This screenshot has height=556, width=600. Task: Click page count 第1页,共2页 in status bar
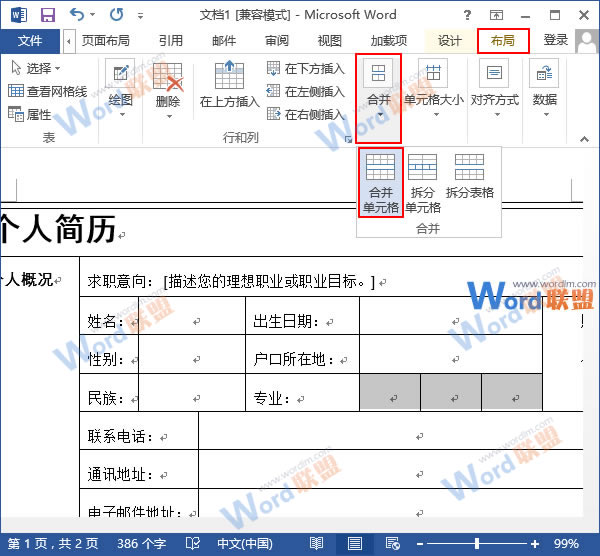pyautogui.click(x=53, y=544)
